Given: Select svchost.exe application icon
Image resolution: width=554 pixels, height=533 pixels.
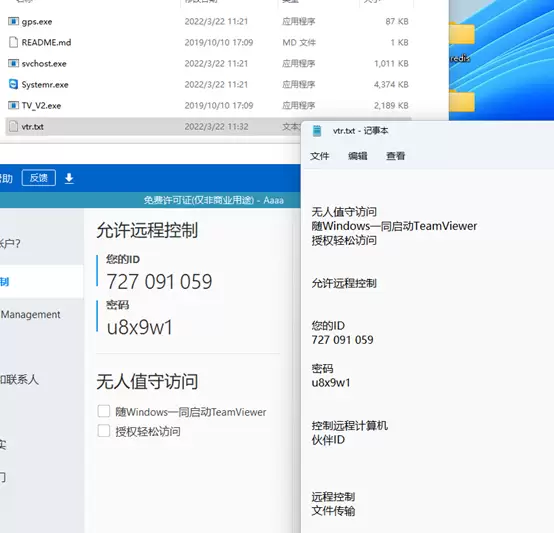Looking at the screenshot, I should [x=13, y=64].
